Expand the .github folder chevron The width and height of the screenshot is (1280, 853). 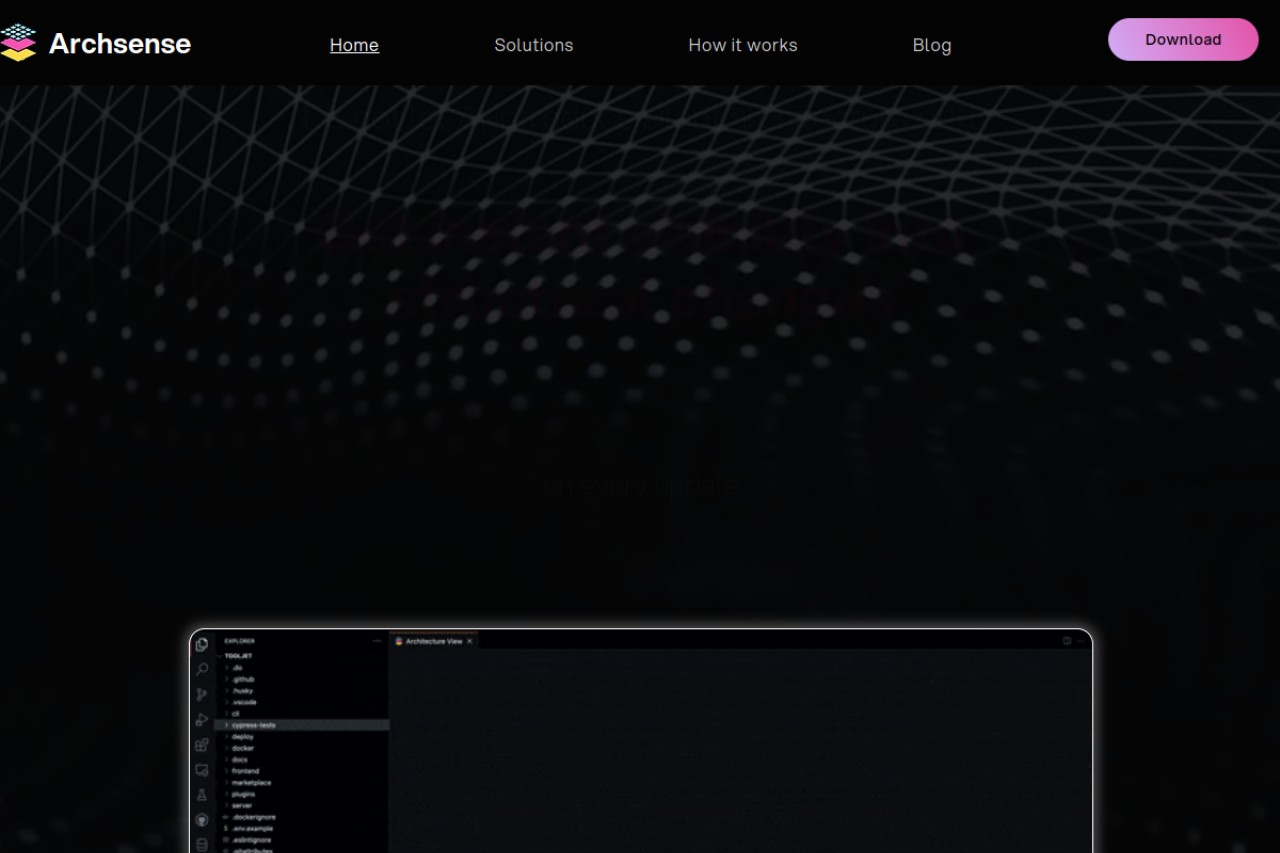(227, 679)
